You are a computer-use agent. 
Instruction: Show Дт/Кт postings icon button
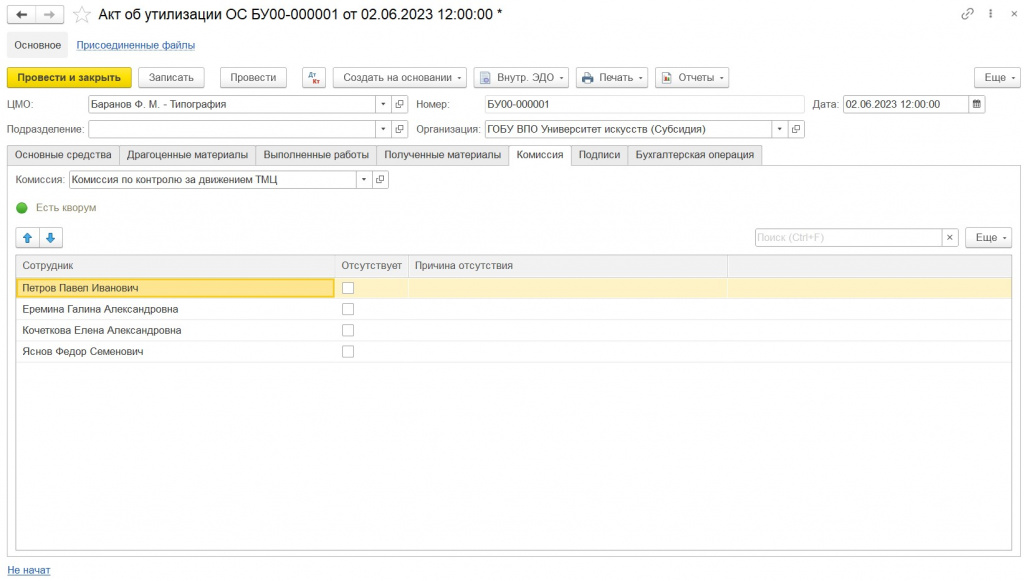click(x=313, y=78)
